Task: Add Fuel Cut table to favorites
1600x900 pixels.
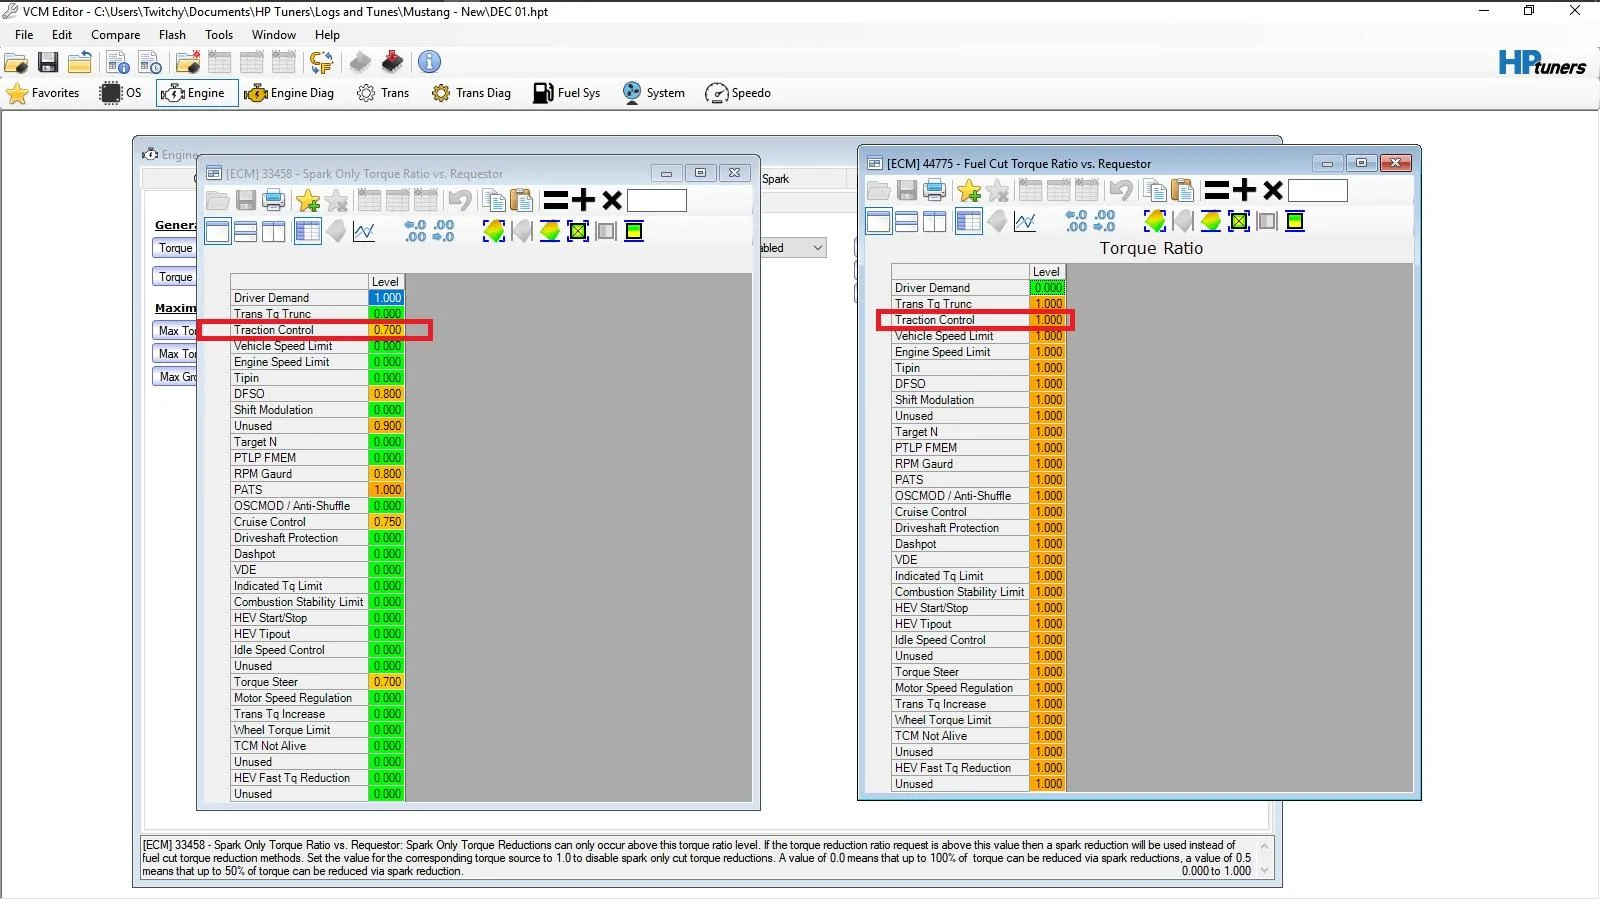Action: (x=969, y=190)
